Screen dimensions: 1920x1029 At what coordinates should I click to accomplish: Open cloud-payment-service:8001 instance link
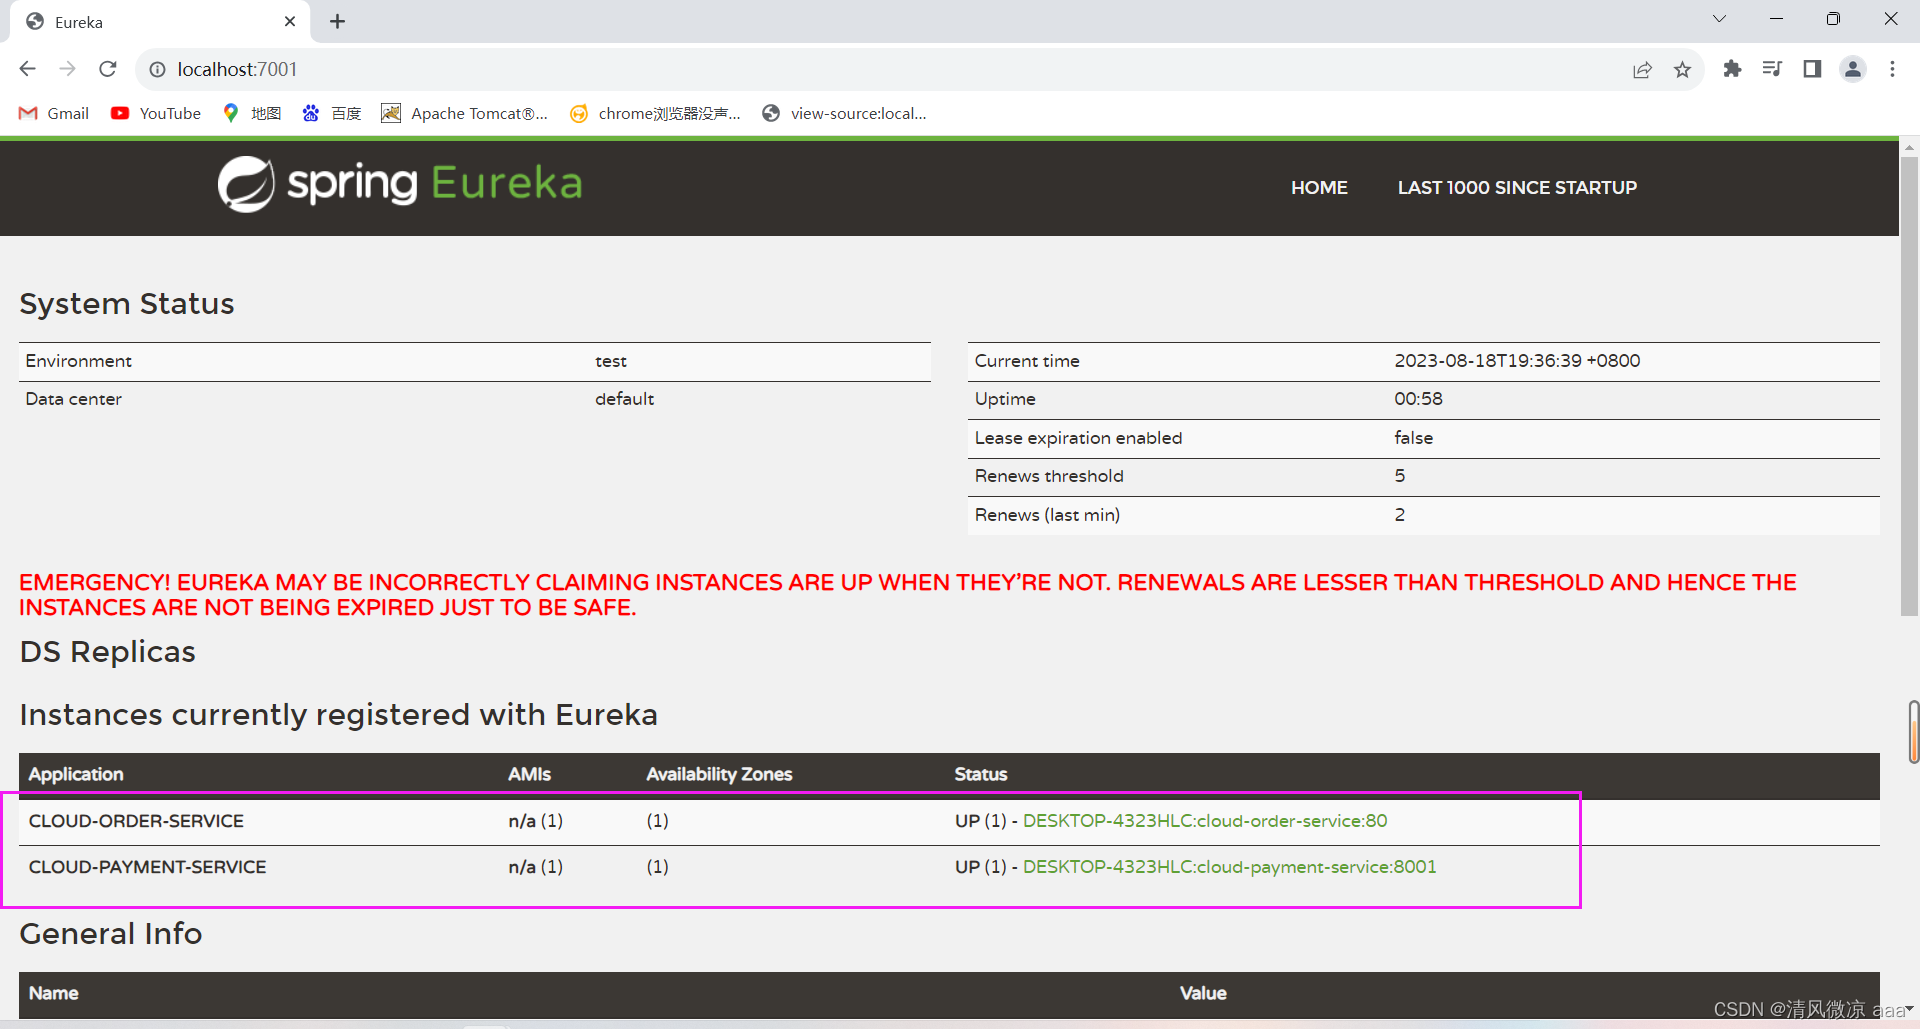point(1229,866)
